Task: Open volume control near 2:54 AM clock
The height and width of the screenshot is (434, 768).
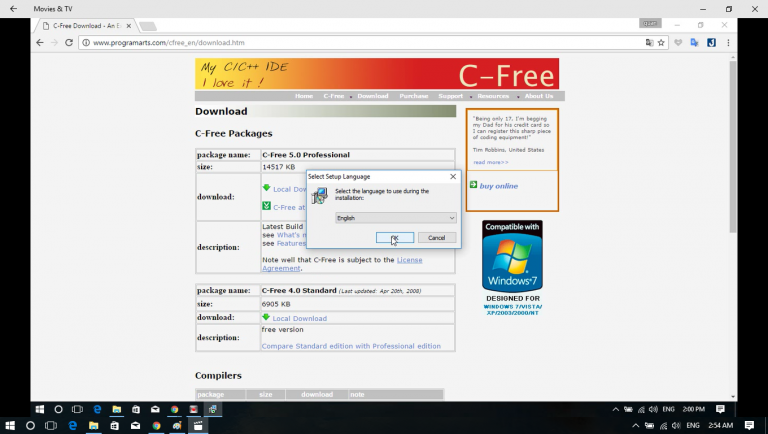Action: click(x=677, y=426)
